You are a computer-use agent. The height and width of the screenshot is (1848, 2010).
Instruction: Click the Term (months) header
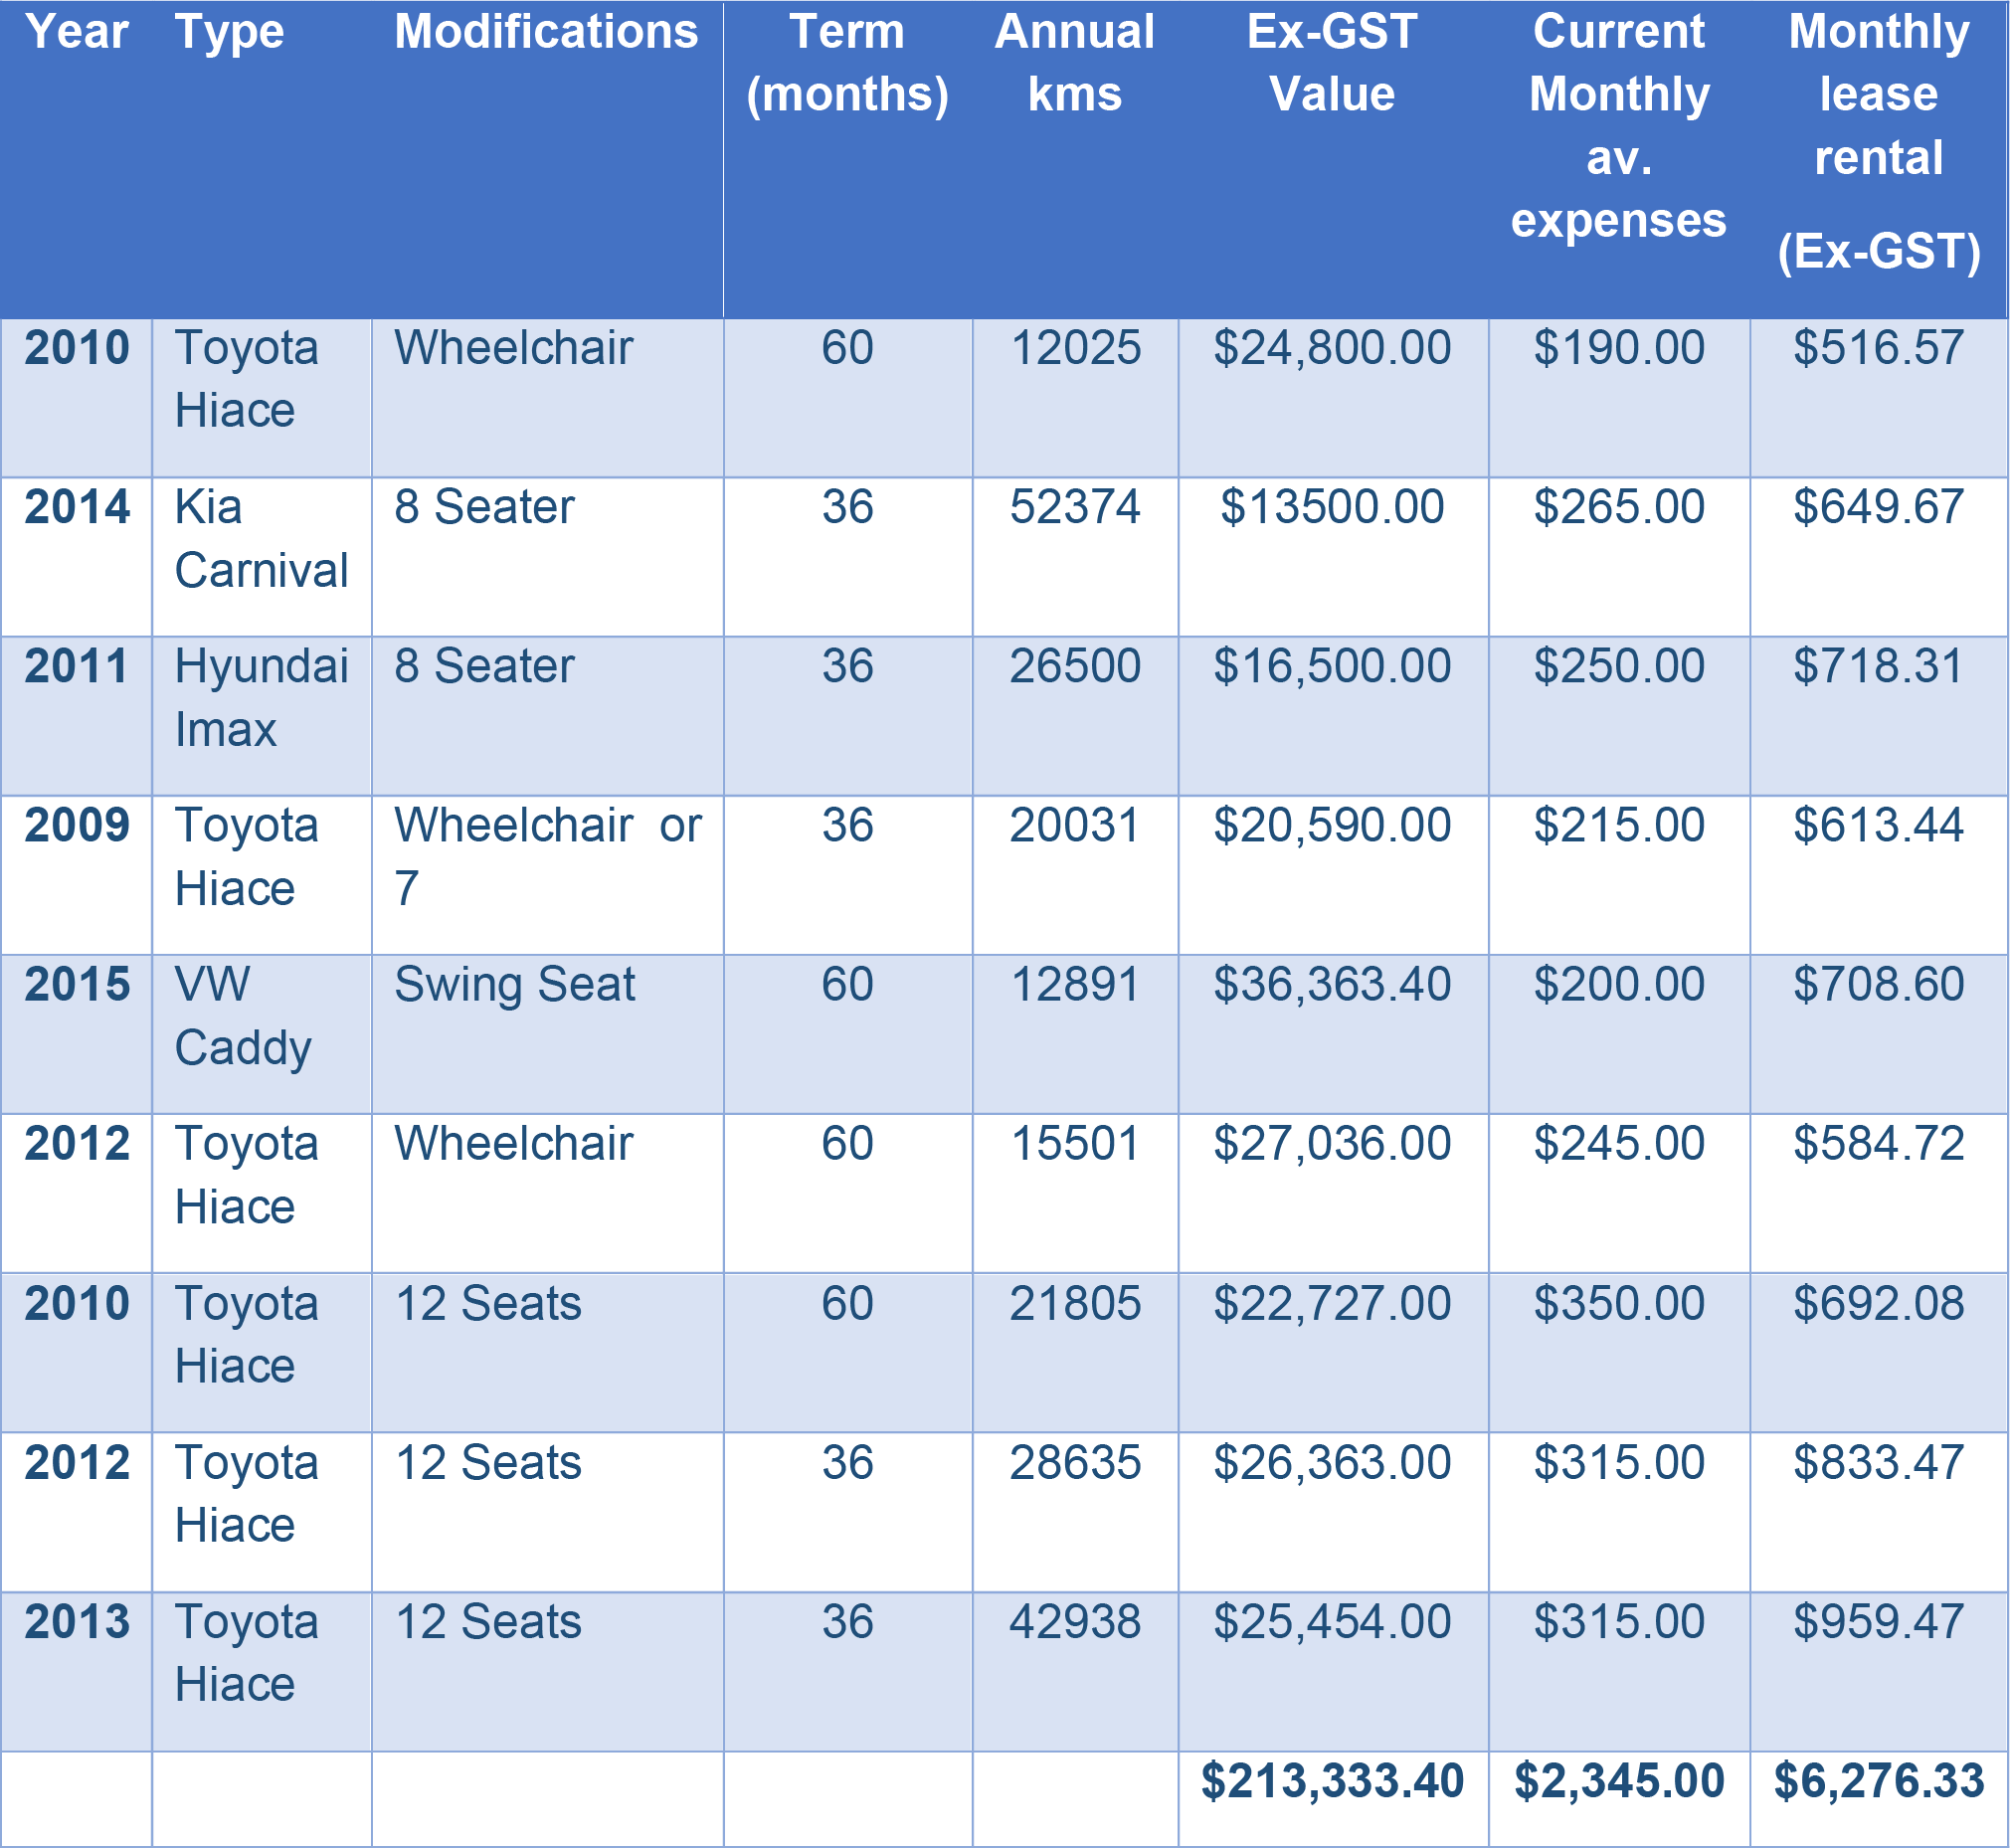tap(847, 63)
